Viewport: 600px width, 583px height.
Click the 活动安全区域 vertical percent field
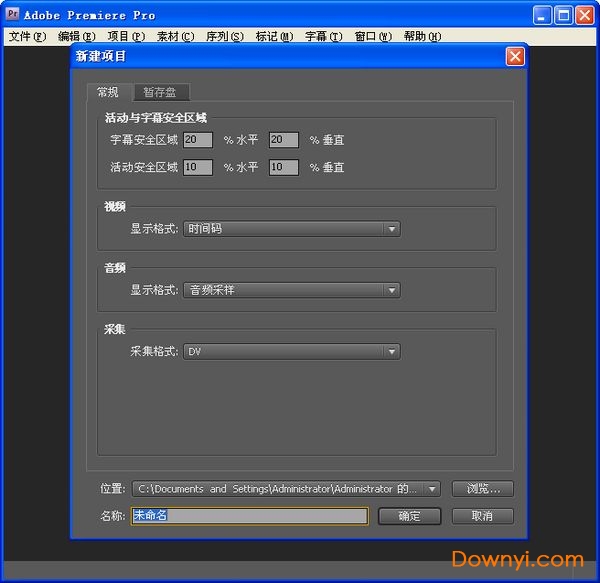click(284, 168)
